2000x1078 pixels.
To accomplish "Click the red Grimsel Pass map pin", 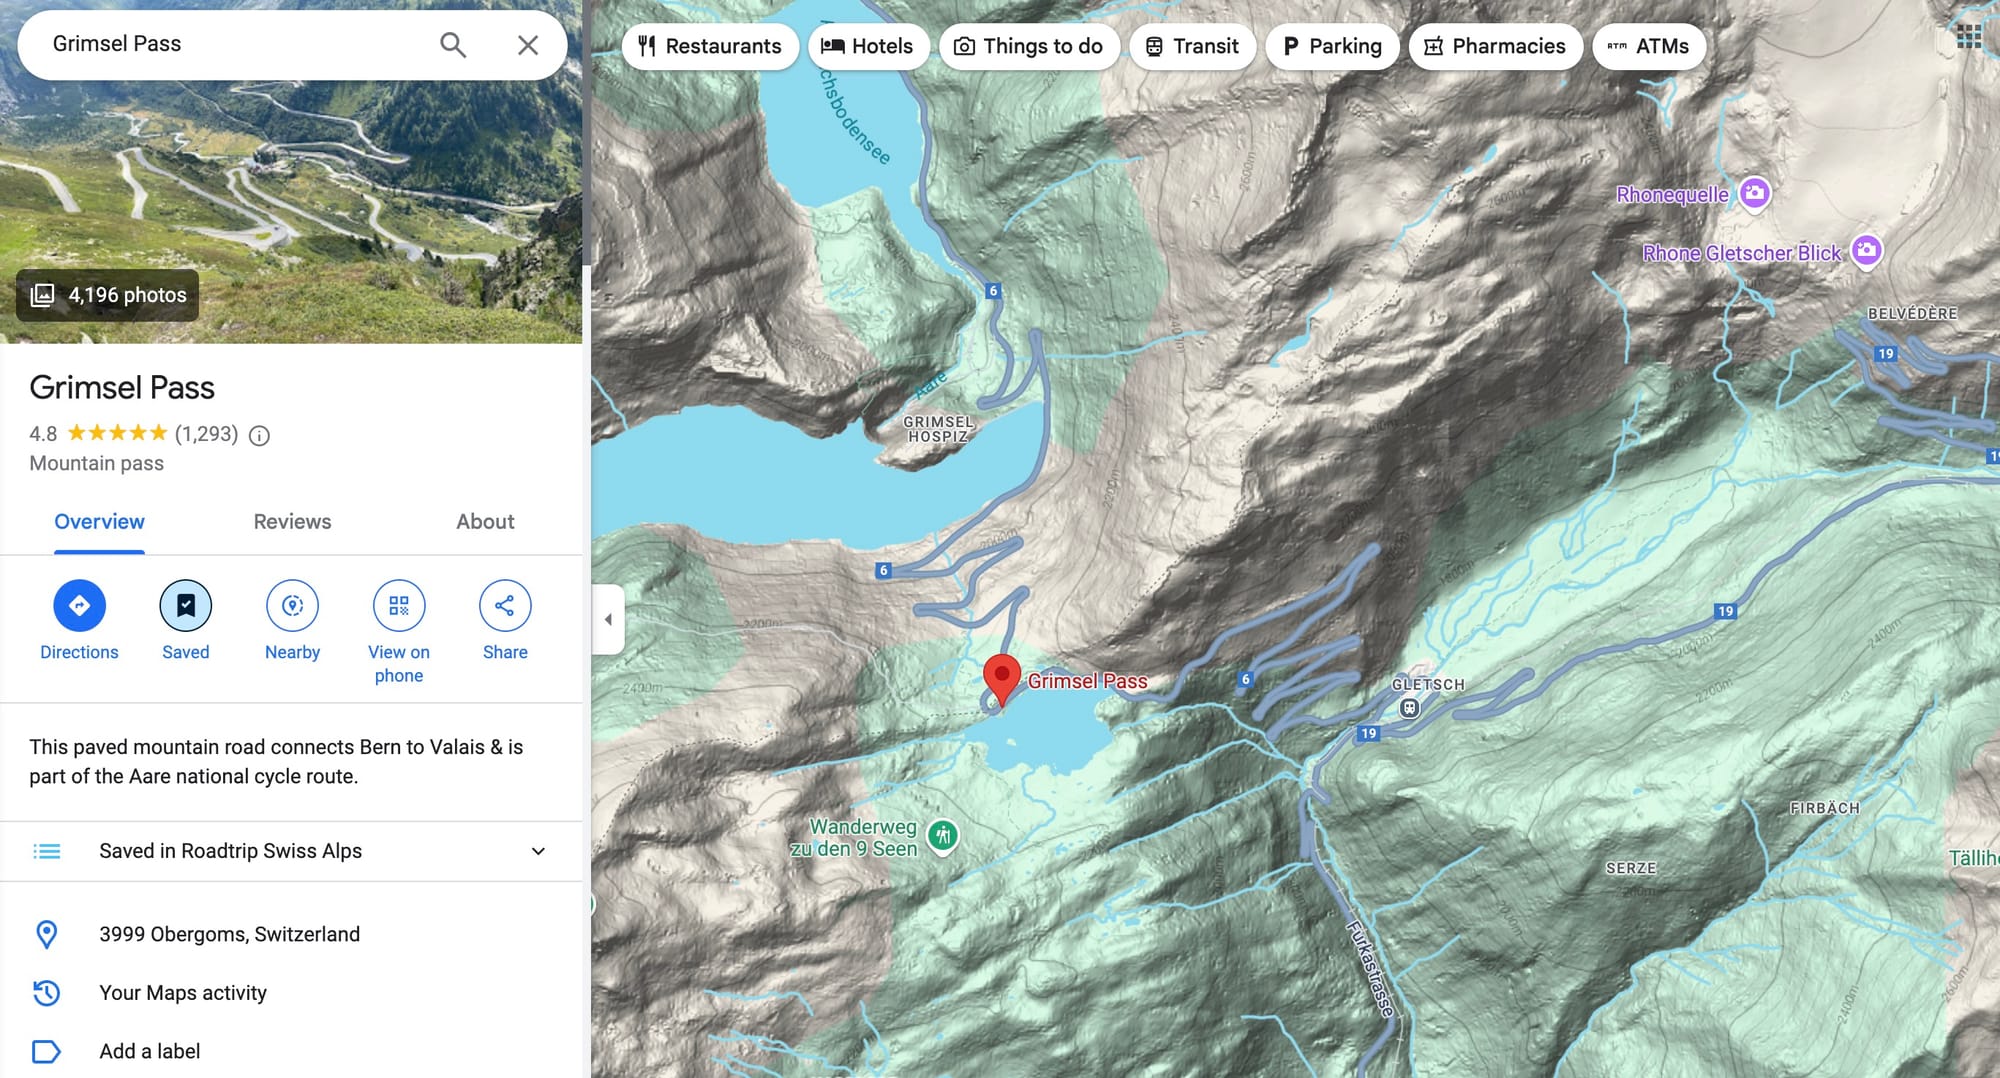I will click(x=1001, y=680).
